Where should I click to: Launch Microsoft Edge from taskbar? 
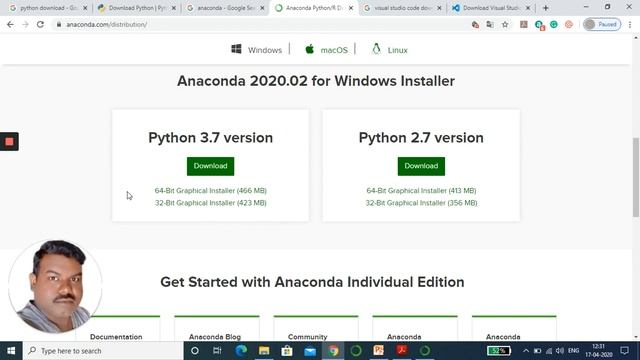point(241,351)
